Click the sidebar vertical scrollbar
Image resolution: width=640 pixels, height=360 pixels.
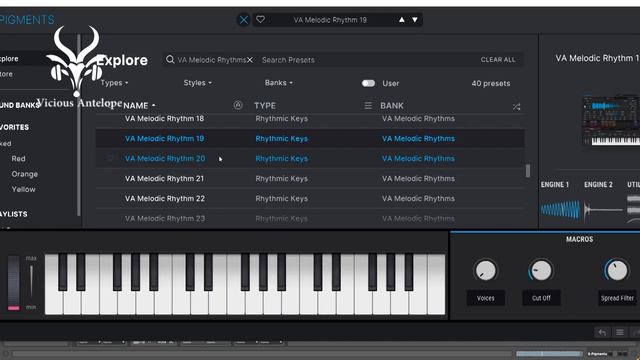click(x=79, y=125)
